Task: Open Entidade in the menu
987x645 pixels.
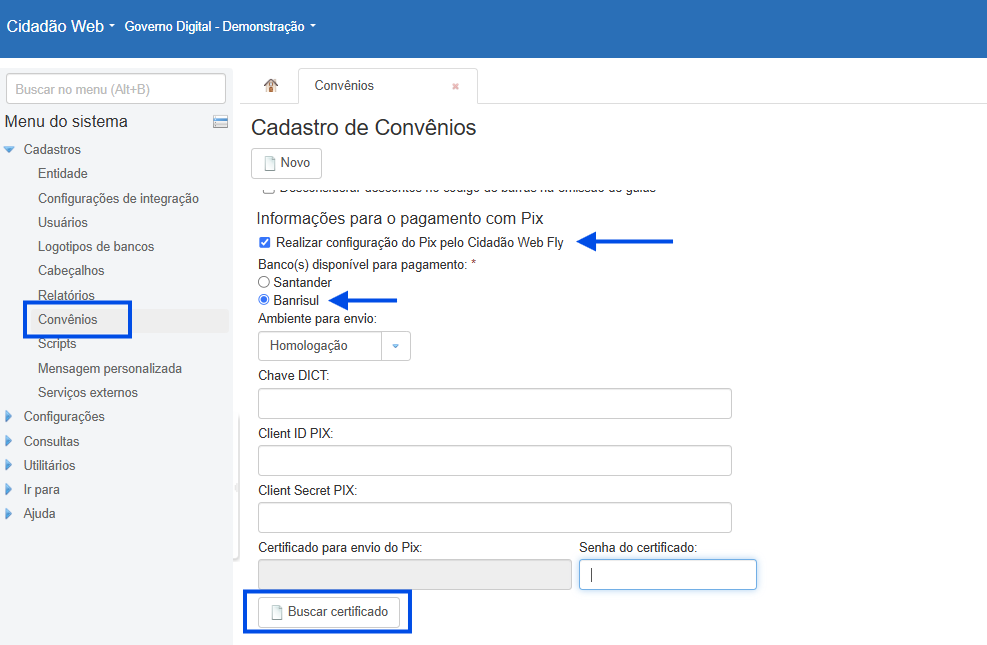Action: pos(62,174)
